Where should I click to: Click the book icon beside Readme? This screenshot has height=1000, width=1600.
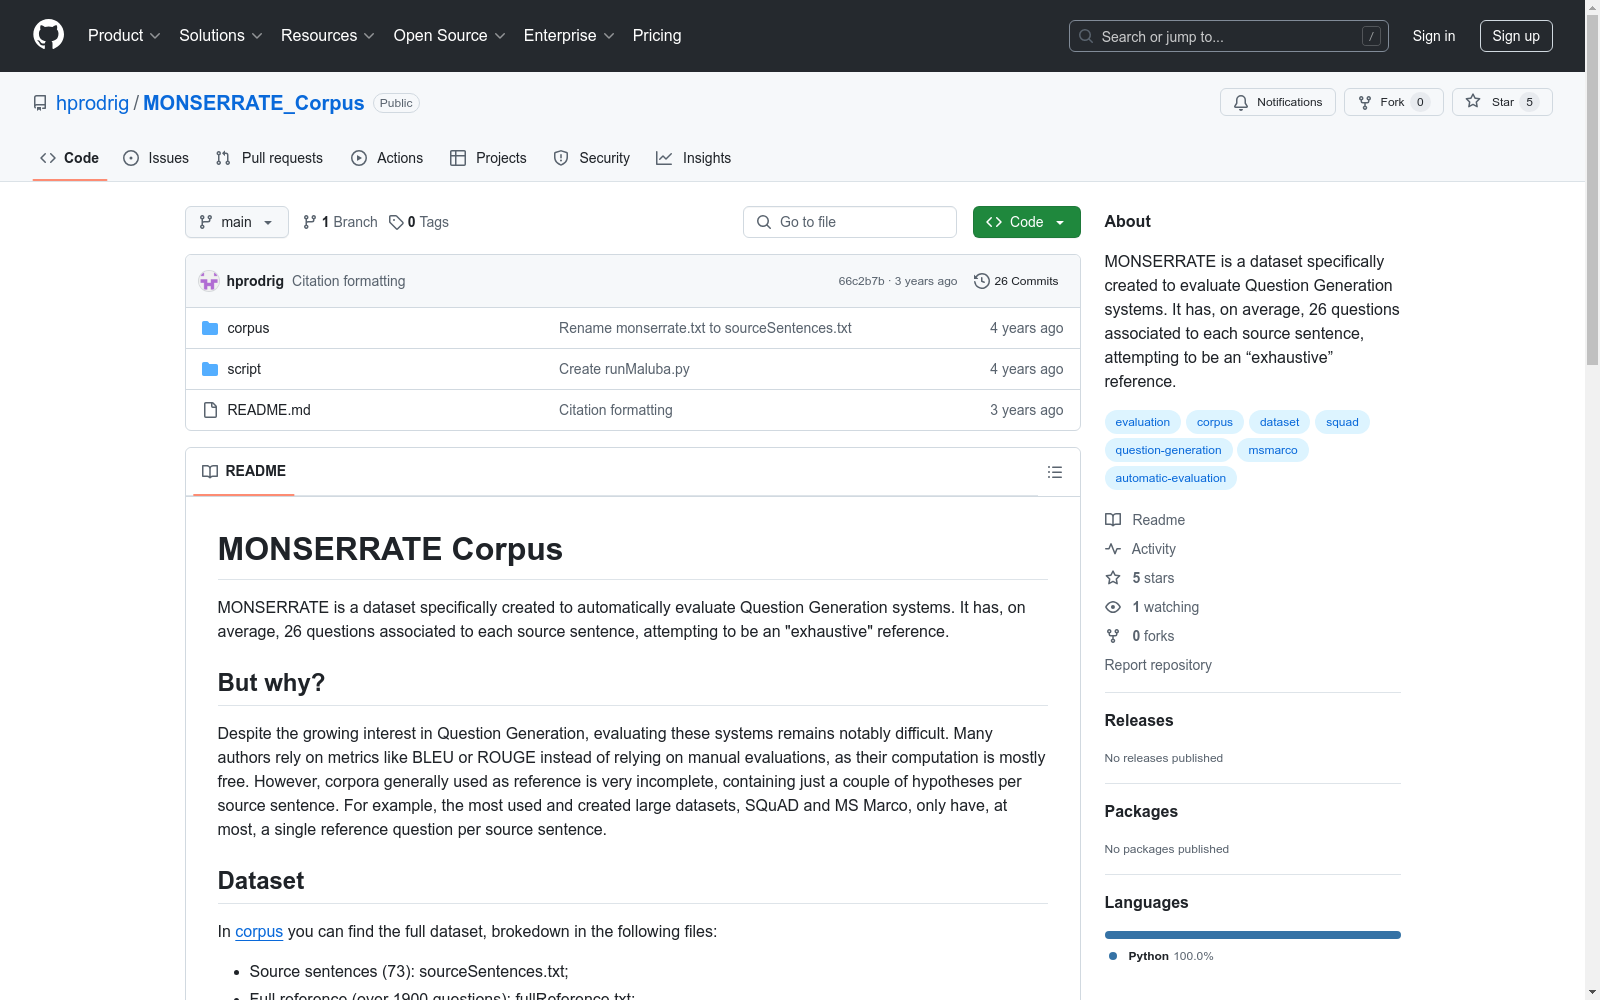pos(1113,520)
